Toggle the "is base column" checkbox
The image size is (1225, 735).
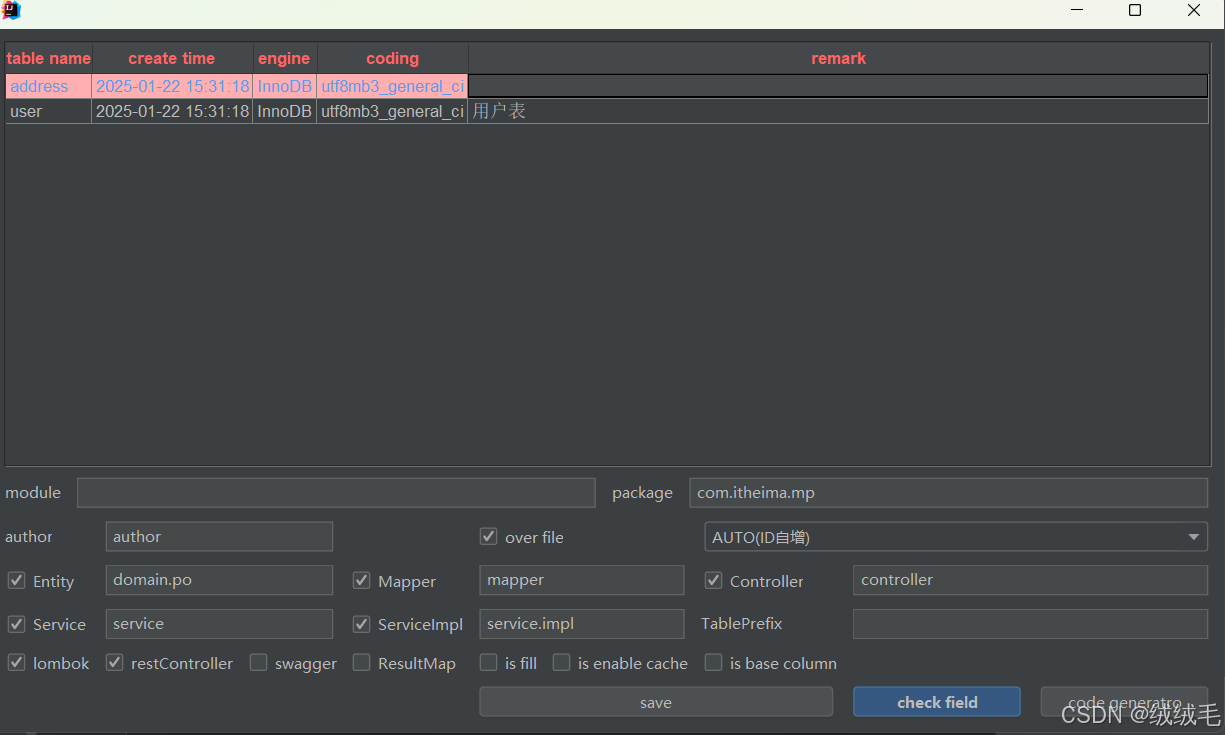click(x=713, y=663)
